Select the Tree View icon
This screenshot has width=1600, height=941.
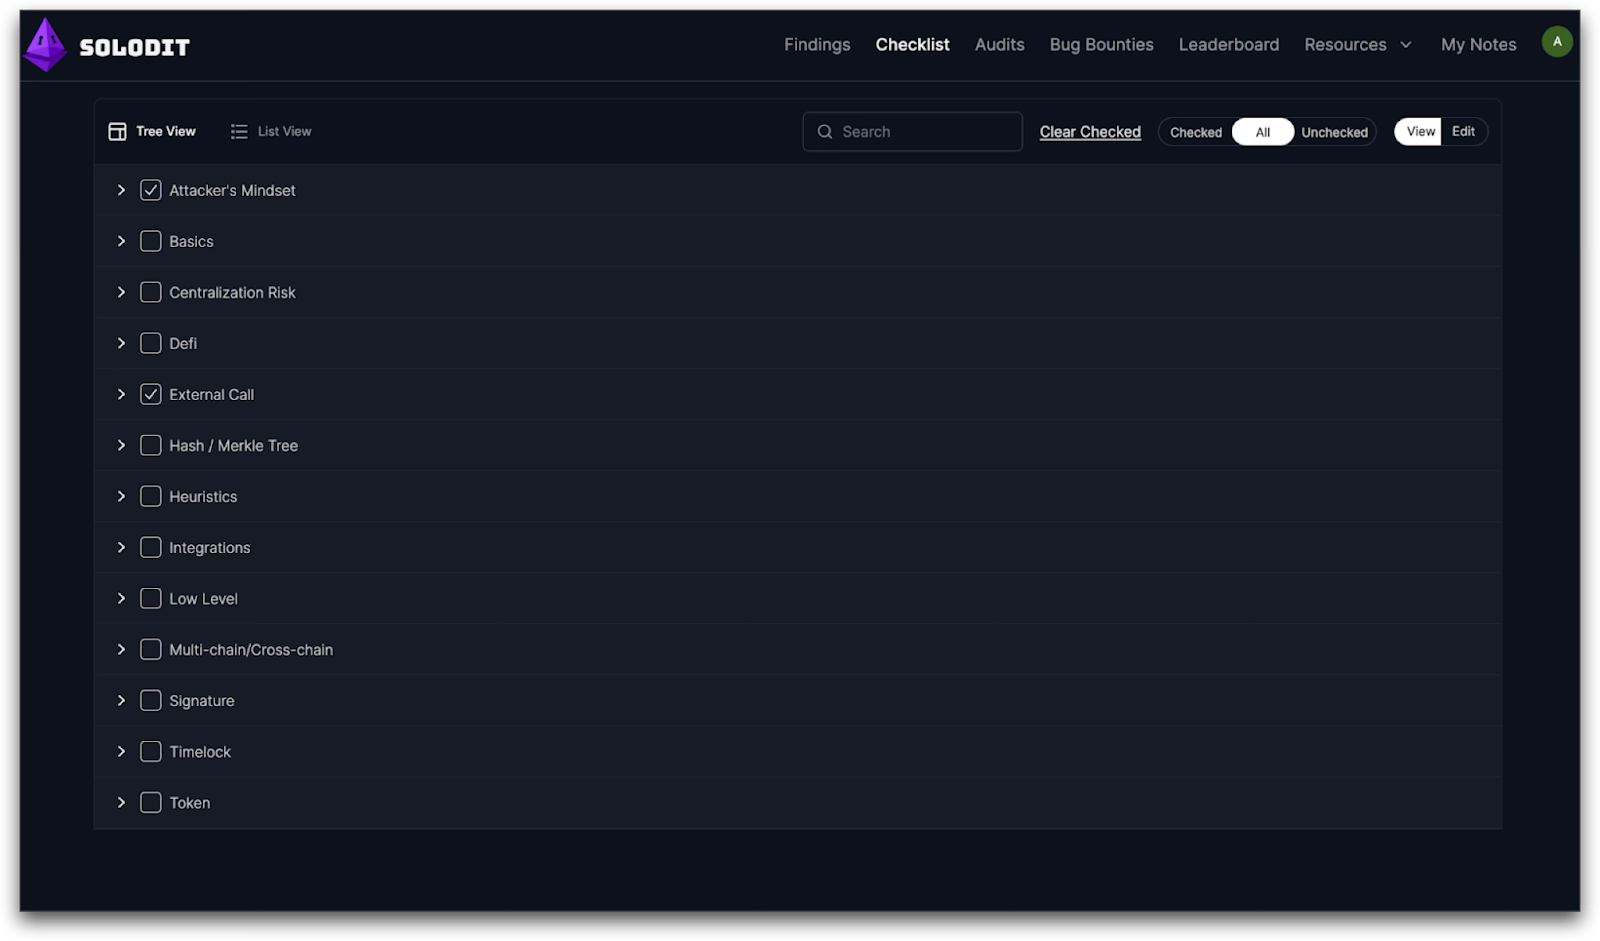click(x=117, y=131)
